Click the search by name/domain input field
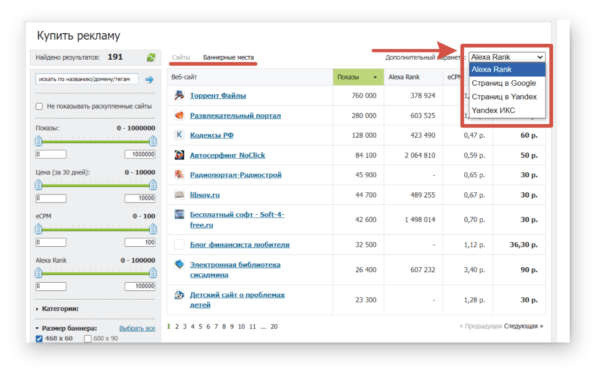The image size is (600, 376). tap(87, 79)
